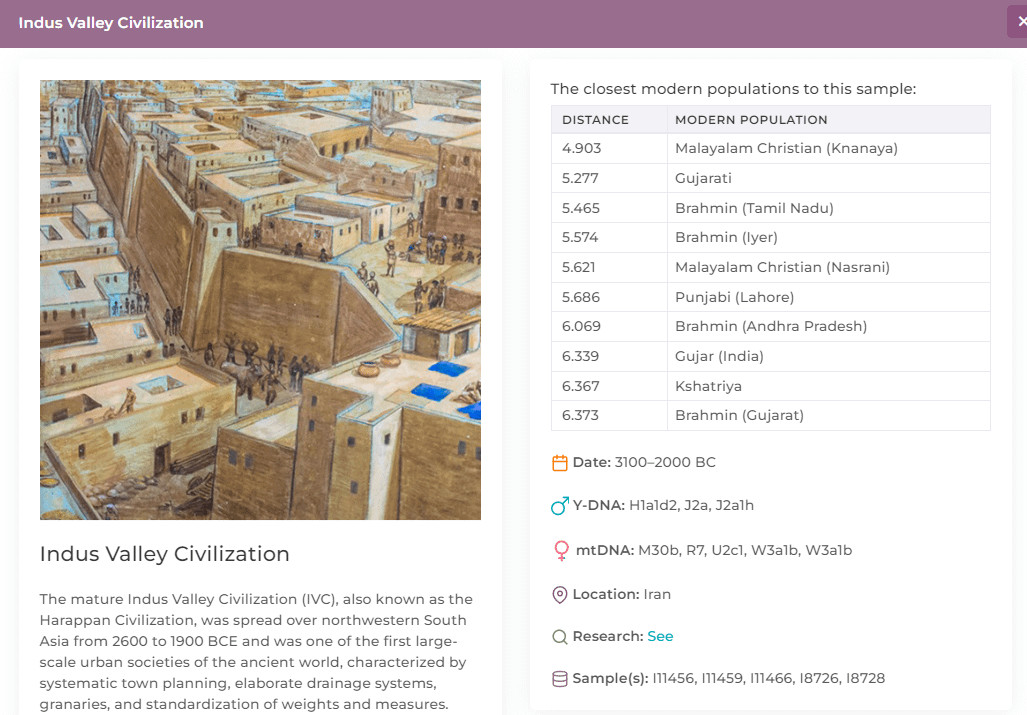Click the Location value Iran
The height and width of the screenshot is (715, 1027).
(x=657, y=595)
